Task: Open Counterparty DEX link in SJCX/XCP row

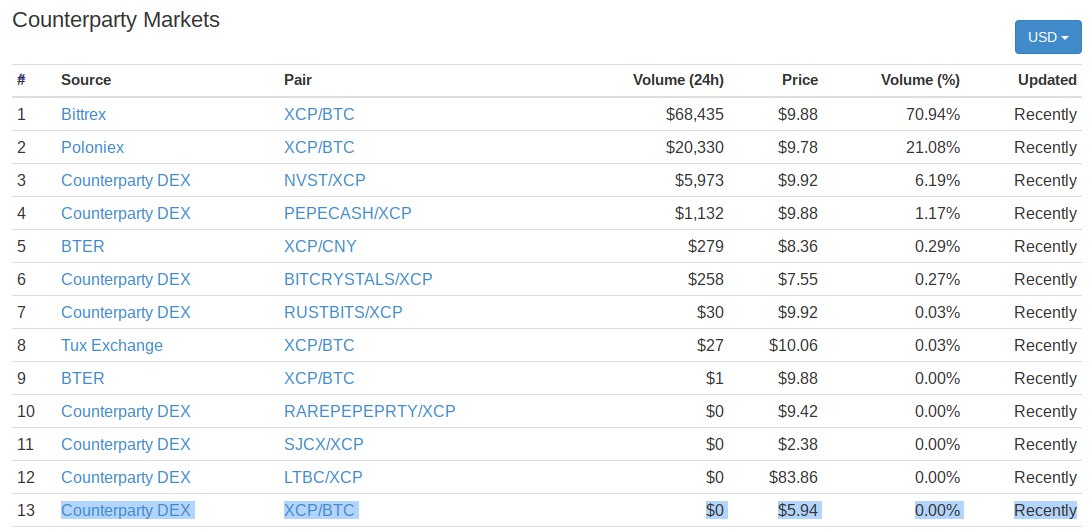Action: pos(126,444)
